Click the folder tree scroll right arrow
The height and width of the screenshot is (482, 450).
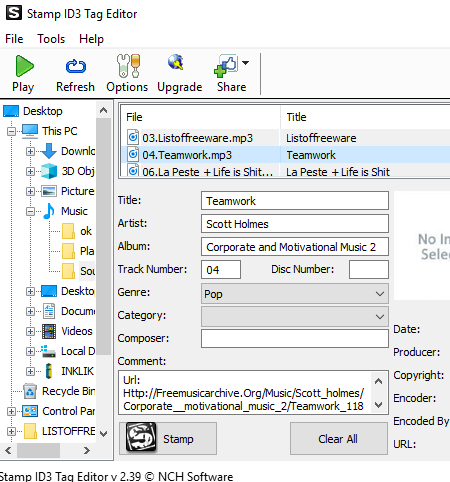(x=87, y=451)
